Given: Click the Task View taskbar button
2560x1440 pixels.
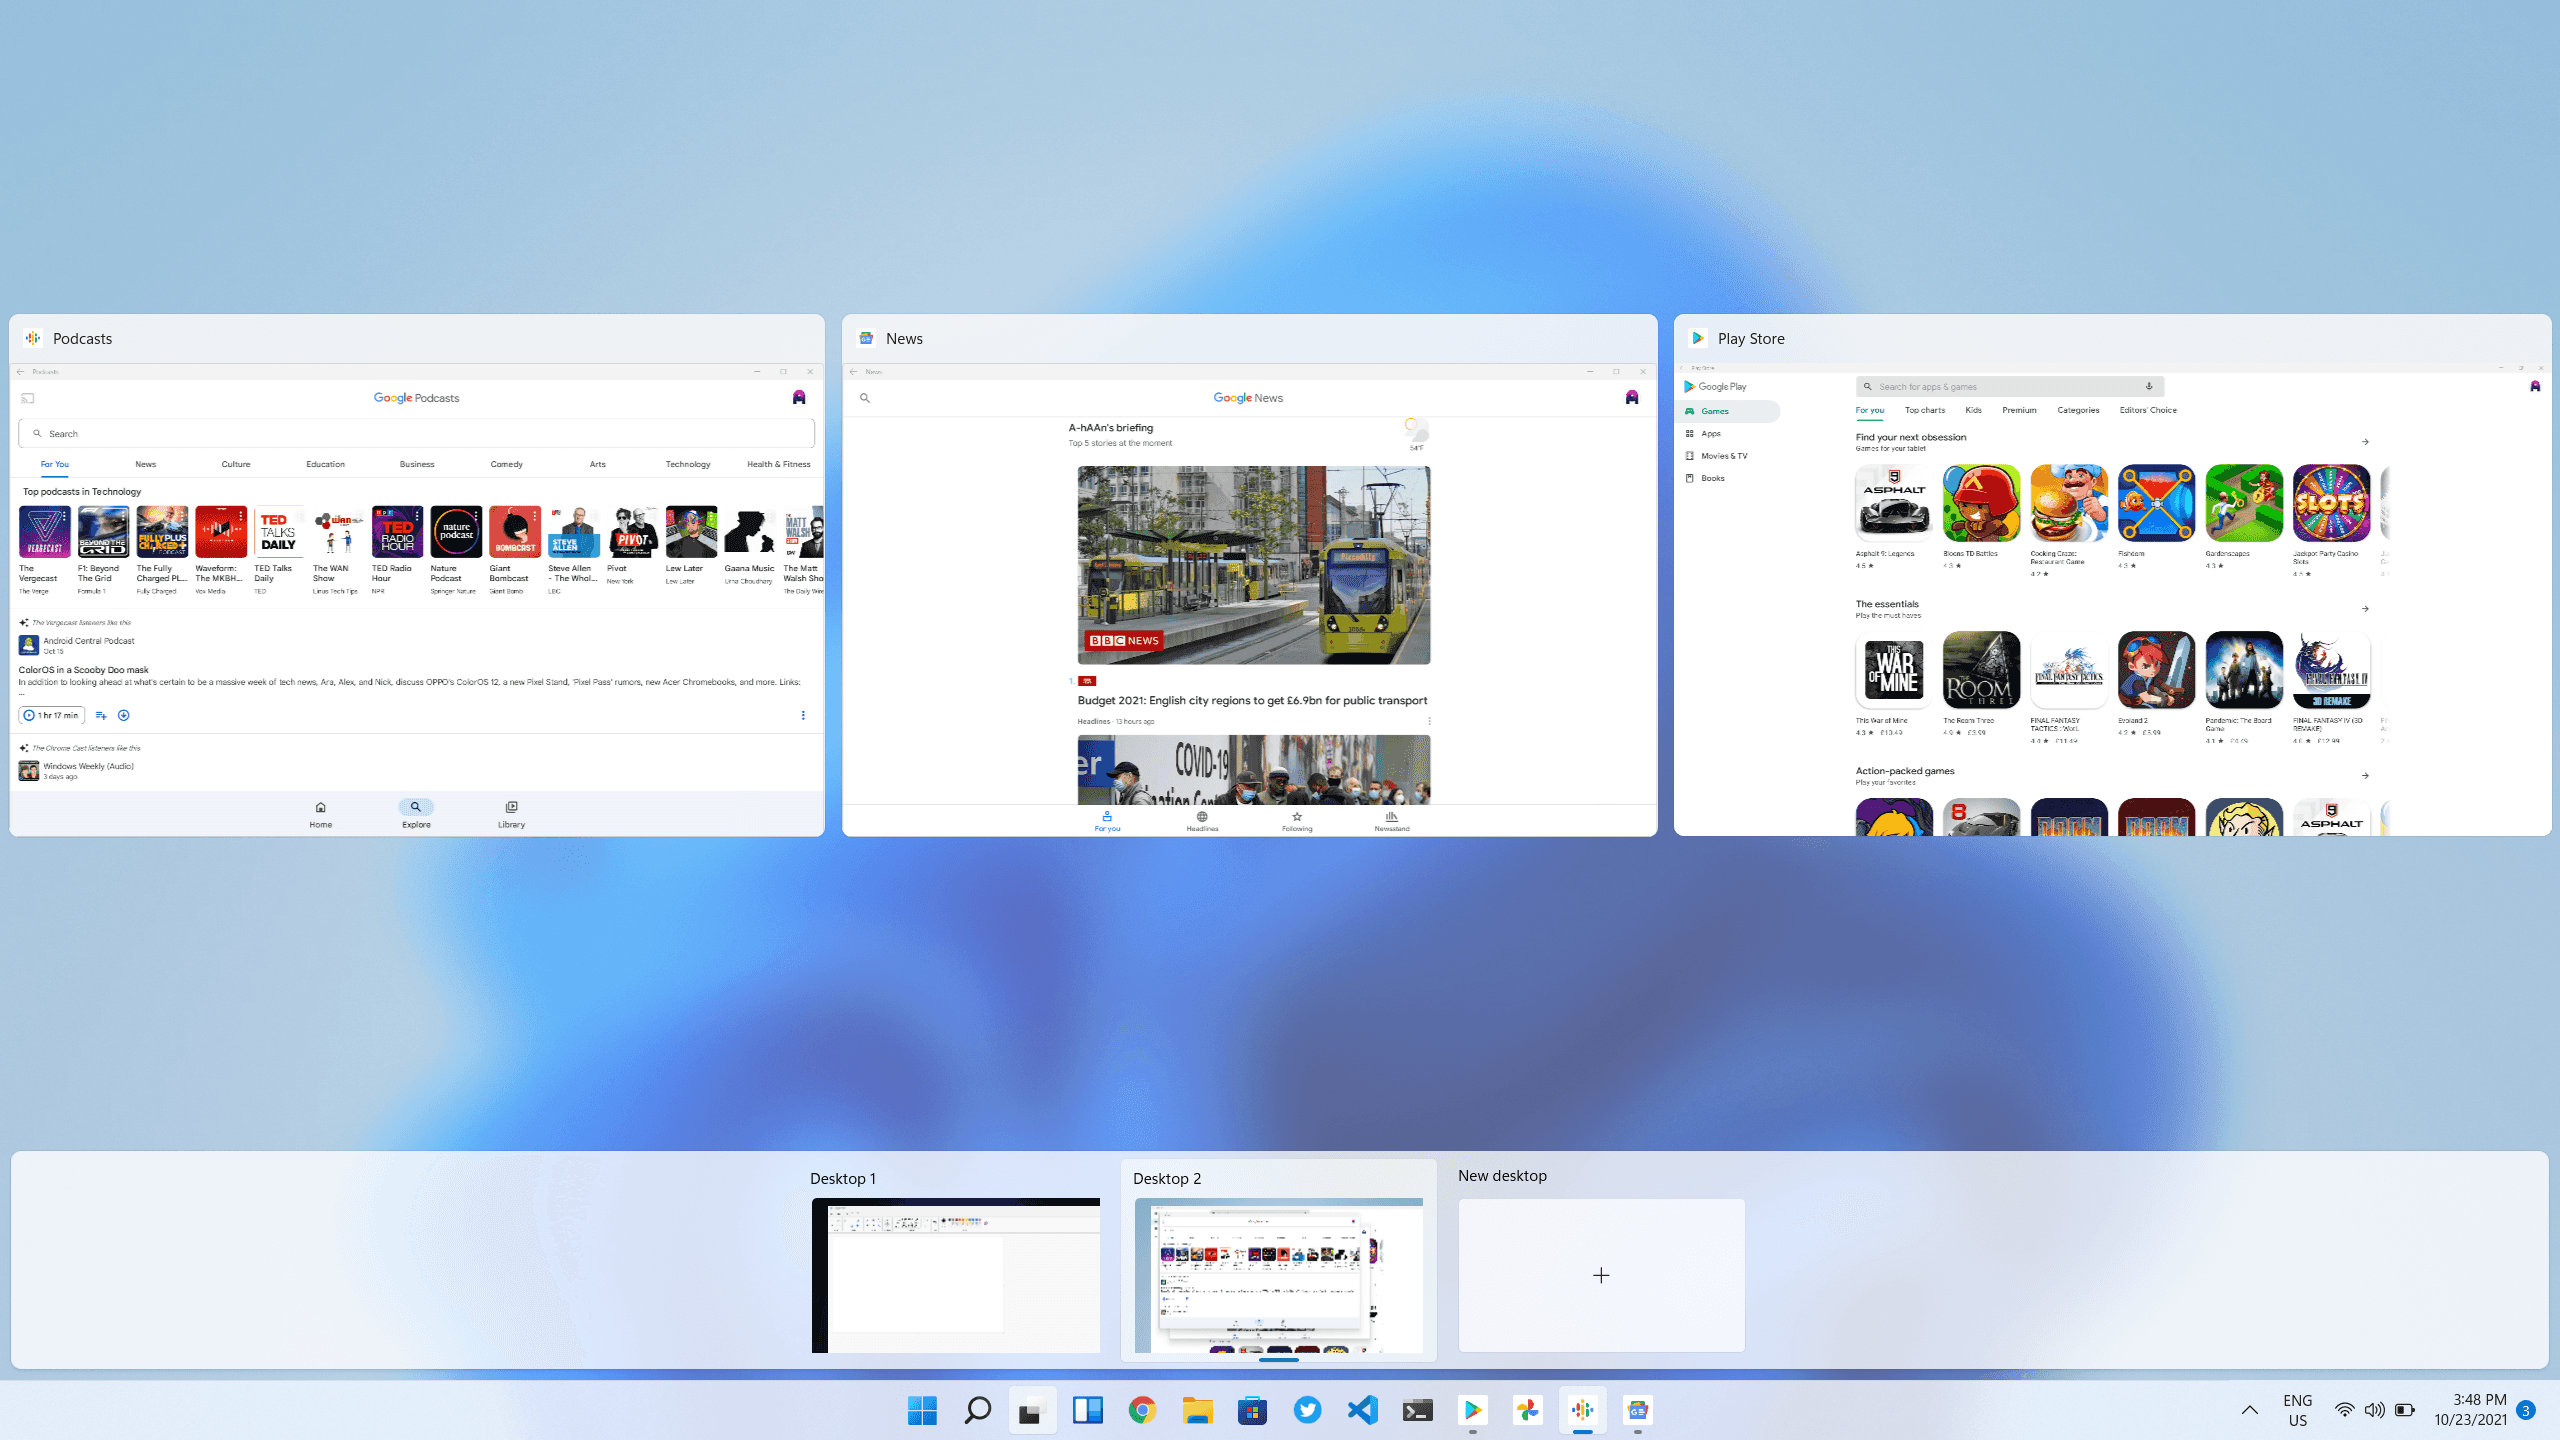Looking at the screenshot, I should [x=1032, y=1410].
